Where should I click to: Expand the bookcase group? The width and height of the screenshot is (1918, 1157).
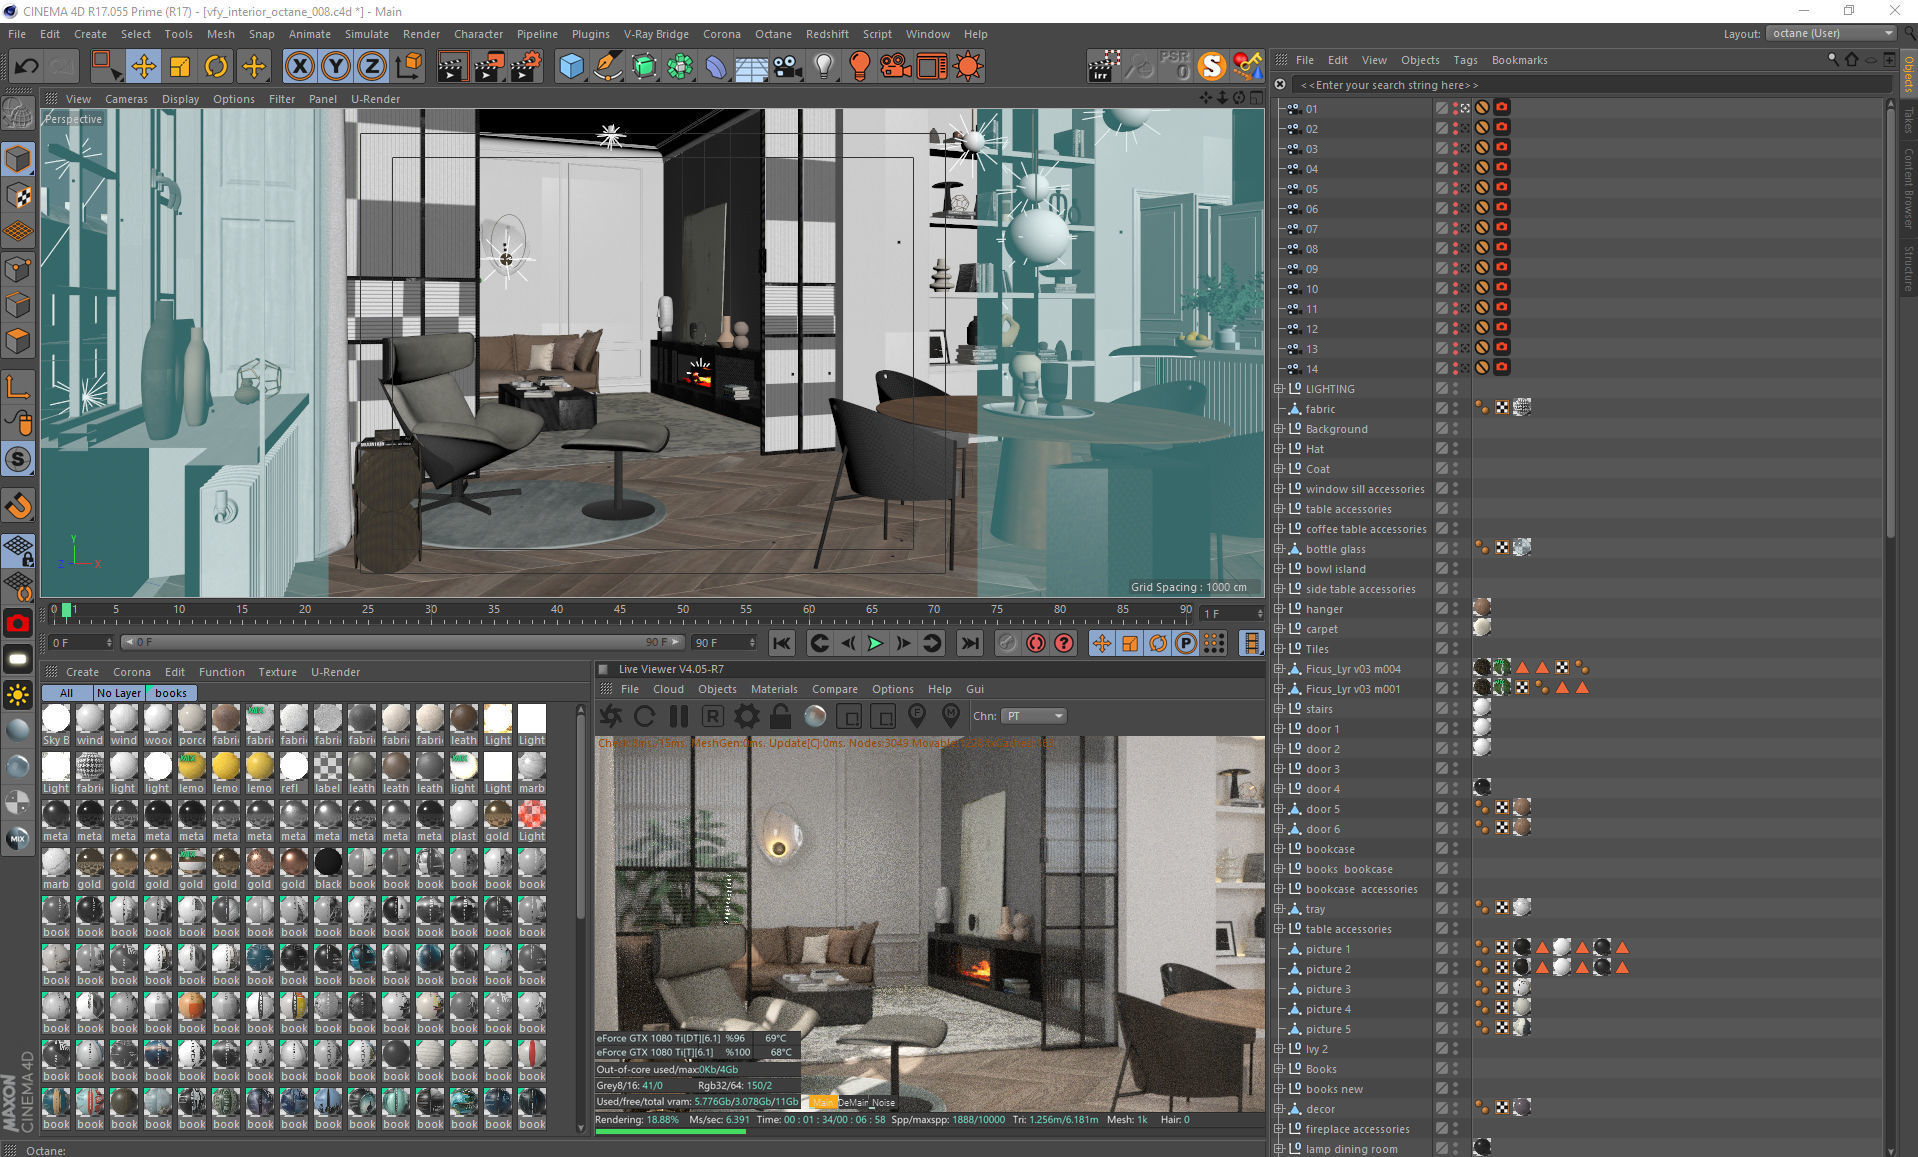point(1279,849)
